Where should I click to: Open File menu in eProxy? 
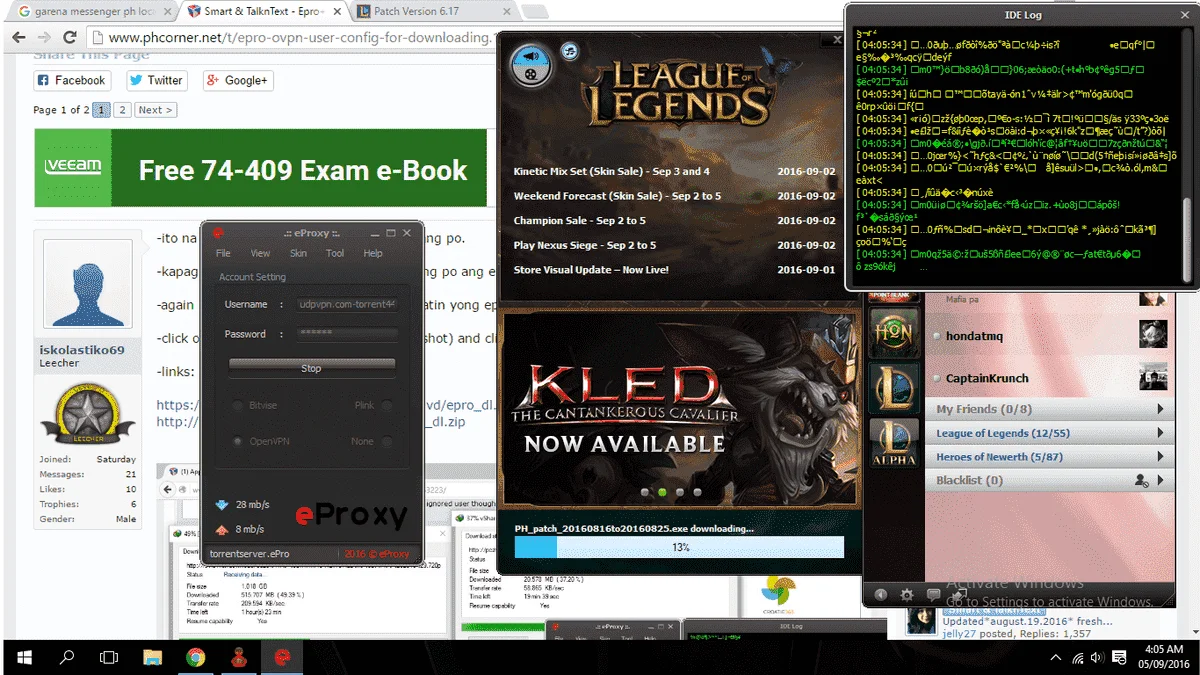click(223, 253)
